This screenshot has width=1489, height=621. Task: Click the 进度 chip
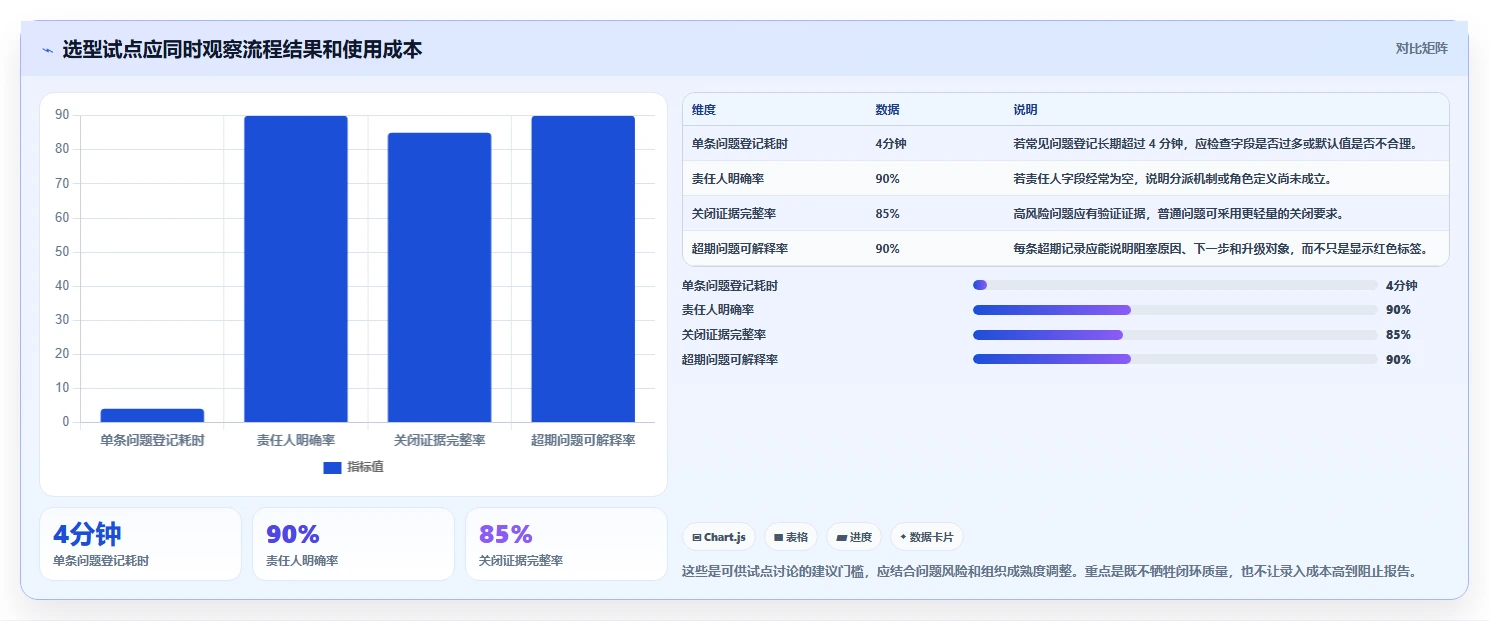point(854,537)
